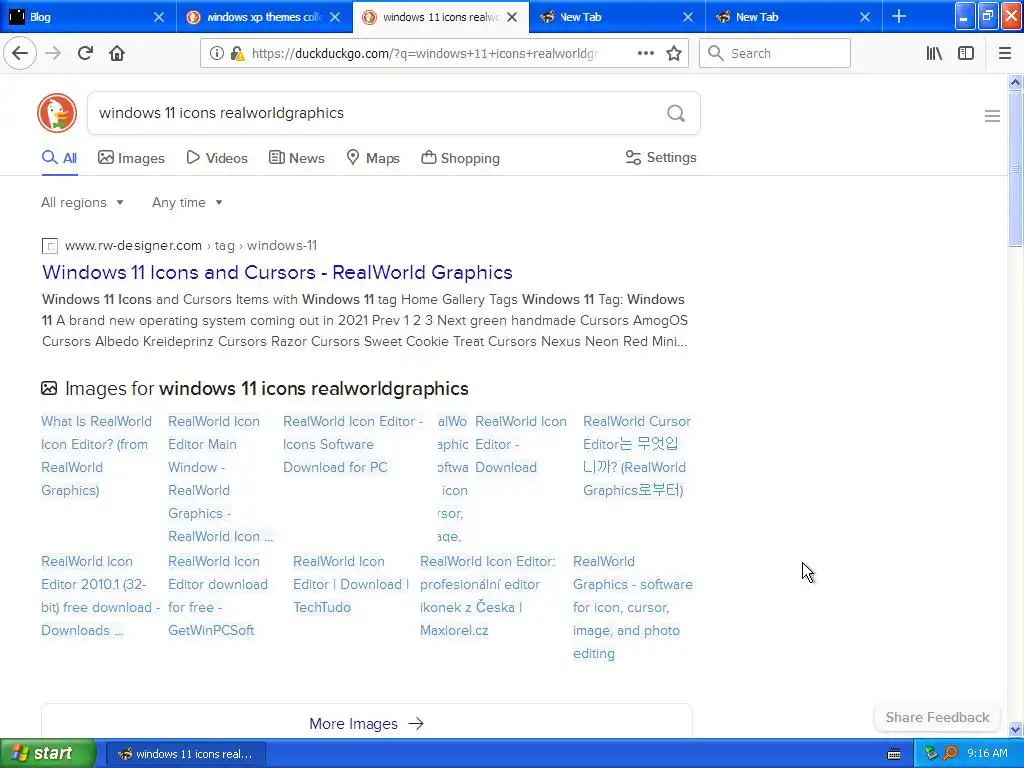
Task: Switch to the last New Tab
Action: tap(793, 17)
